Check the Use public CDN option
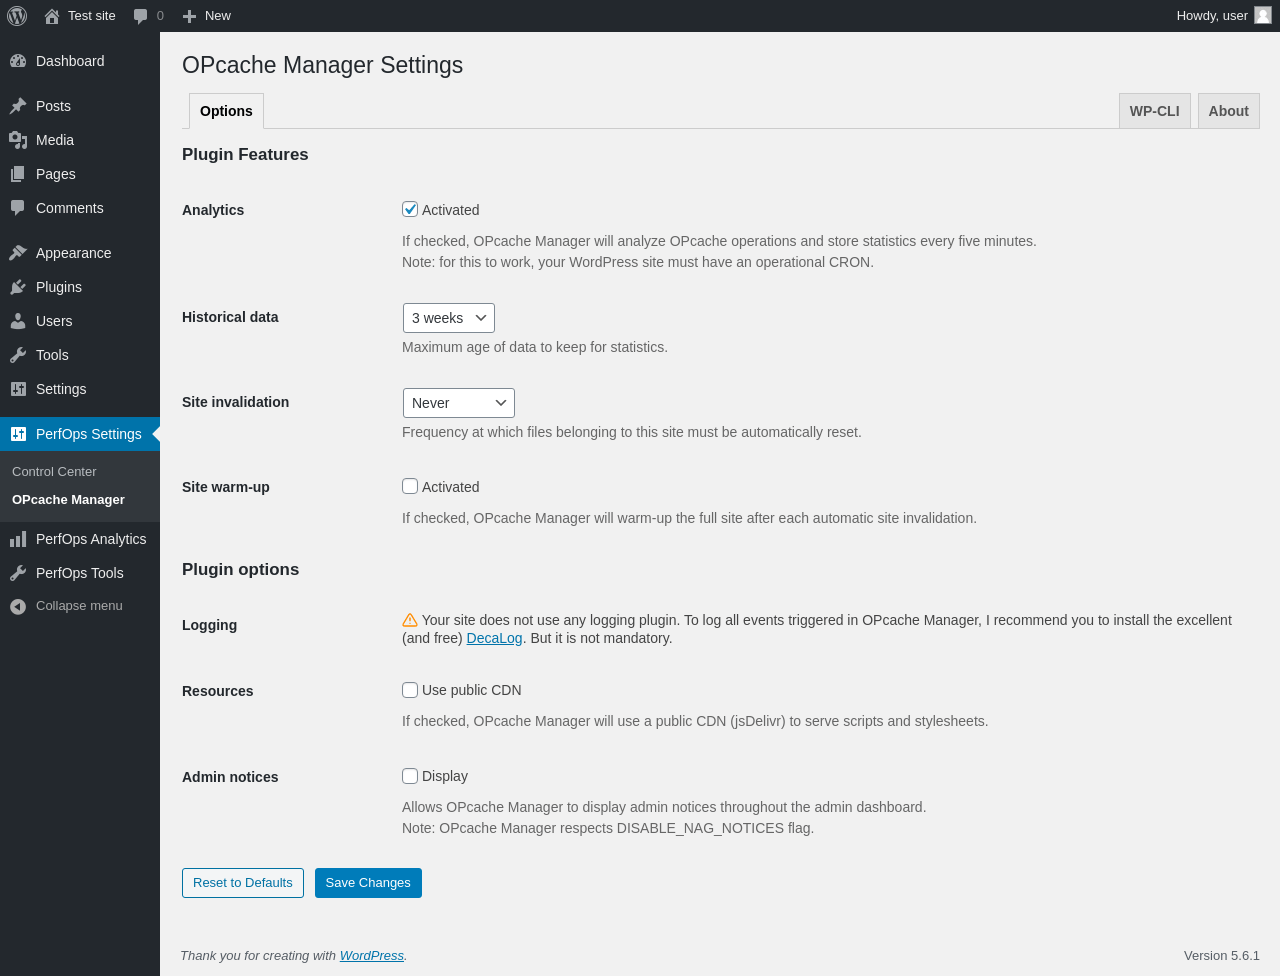 pyautogui.click(x=410, y=690)
